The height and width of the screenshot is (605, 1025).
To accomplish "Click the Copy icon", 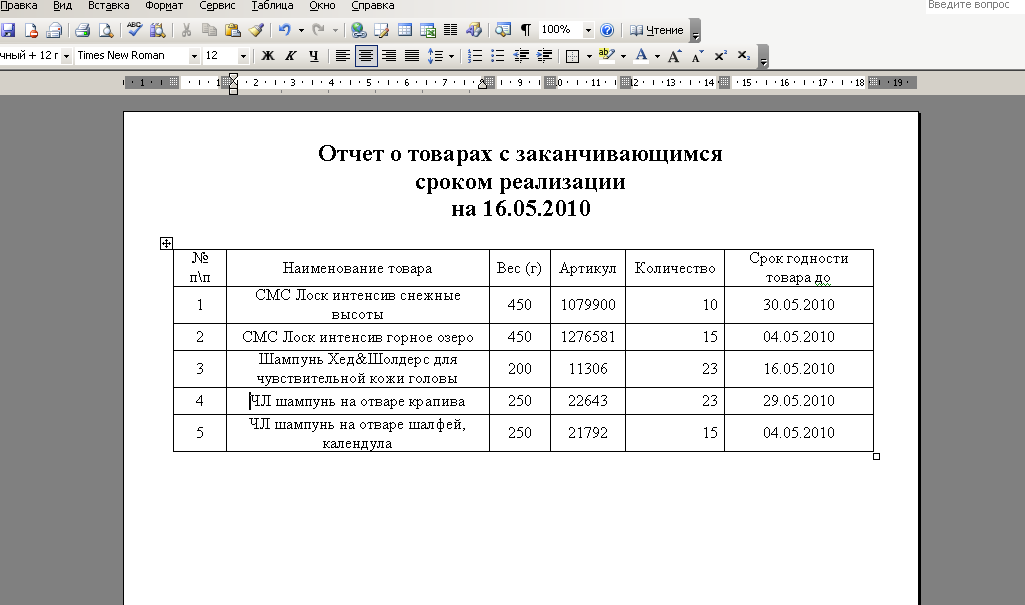I will click(x=209, y=30).
